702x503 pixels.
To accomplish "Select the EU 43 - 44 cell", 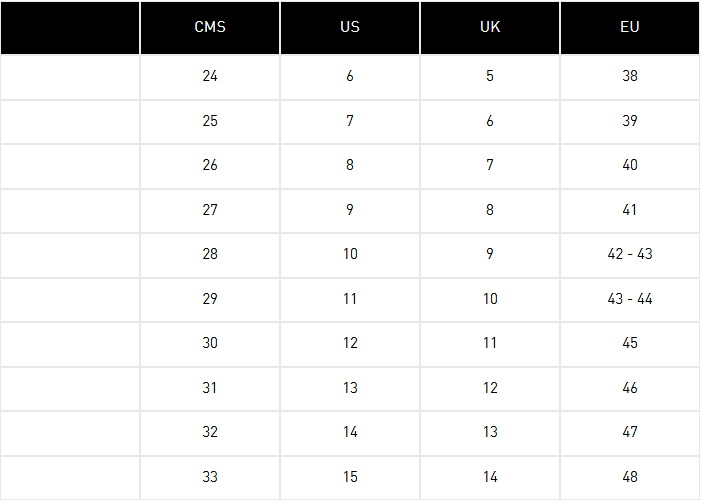I will pos(630,299).
